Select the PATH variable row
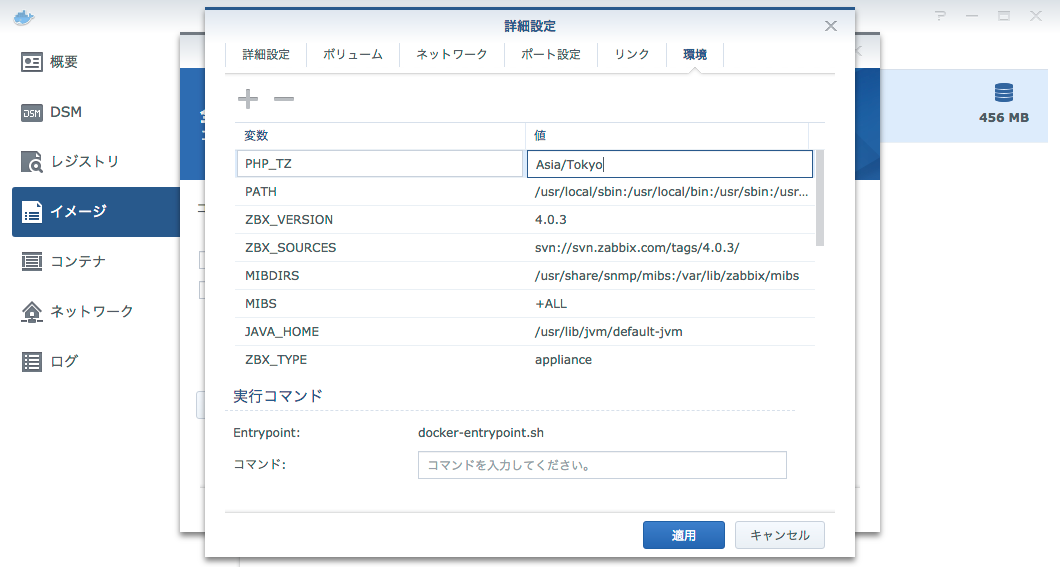Screen dimensions: 1060x567 tap(525, 192)
